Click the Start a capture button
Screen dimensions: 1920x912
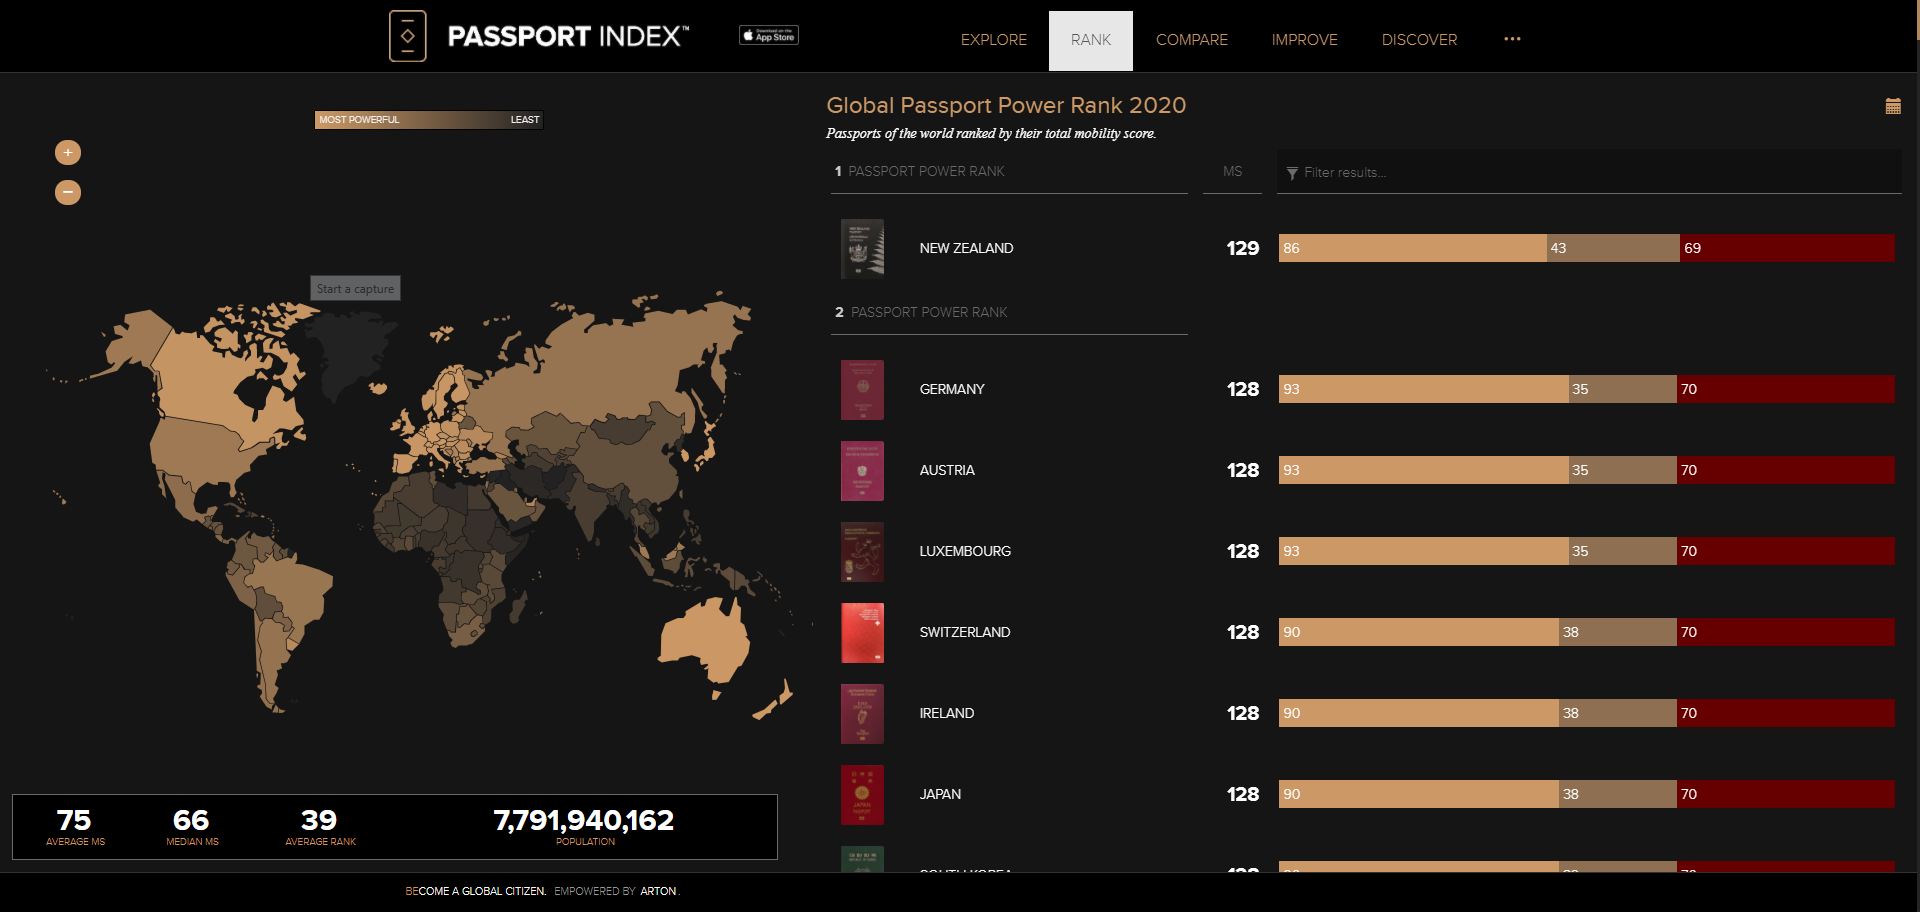click(355, 289)
